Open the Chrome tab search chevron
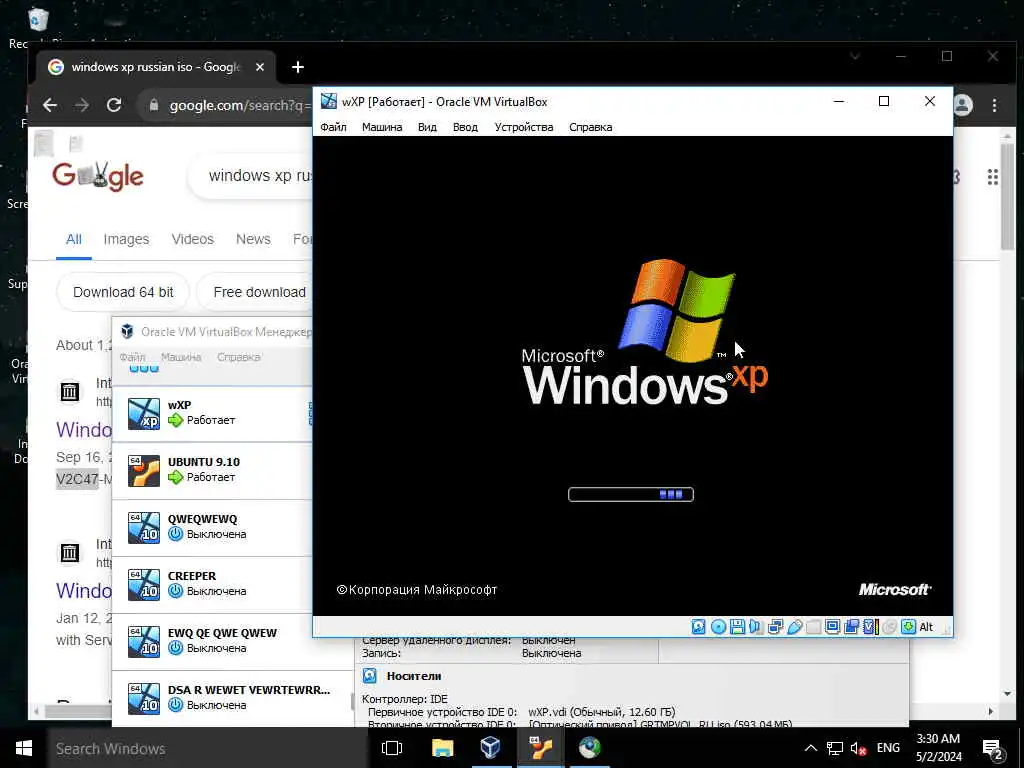The height and width of the screenshot is (768, 1024). coord(855,56)
